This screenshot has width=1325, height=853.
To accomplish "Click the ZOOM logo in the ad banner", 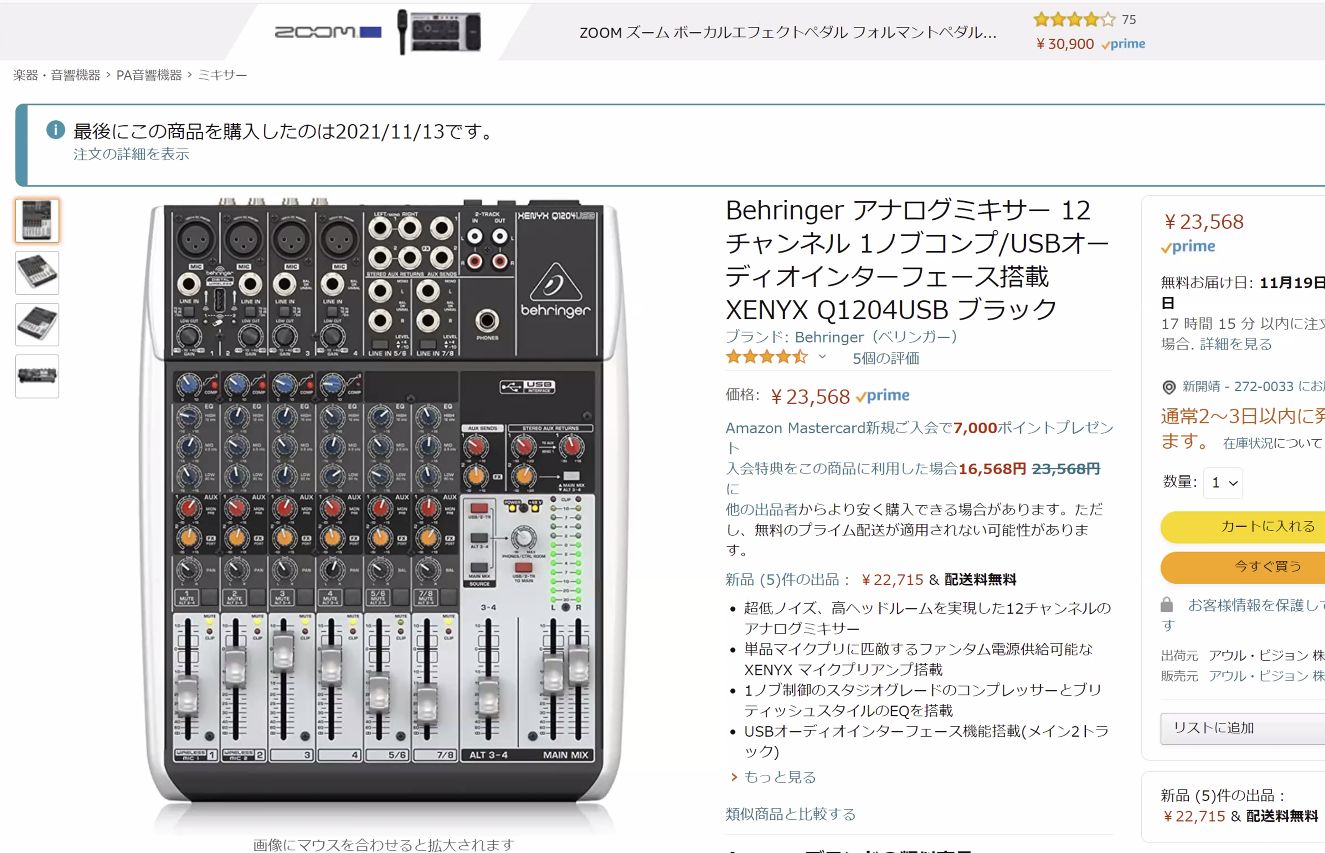I will (329, 32).
